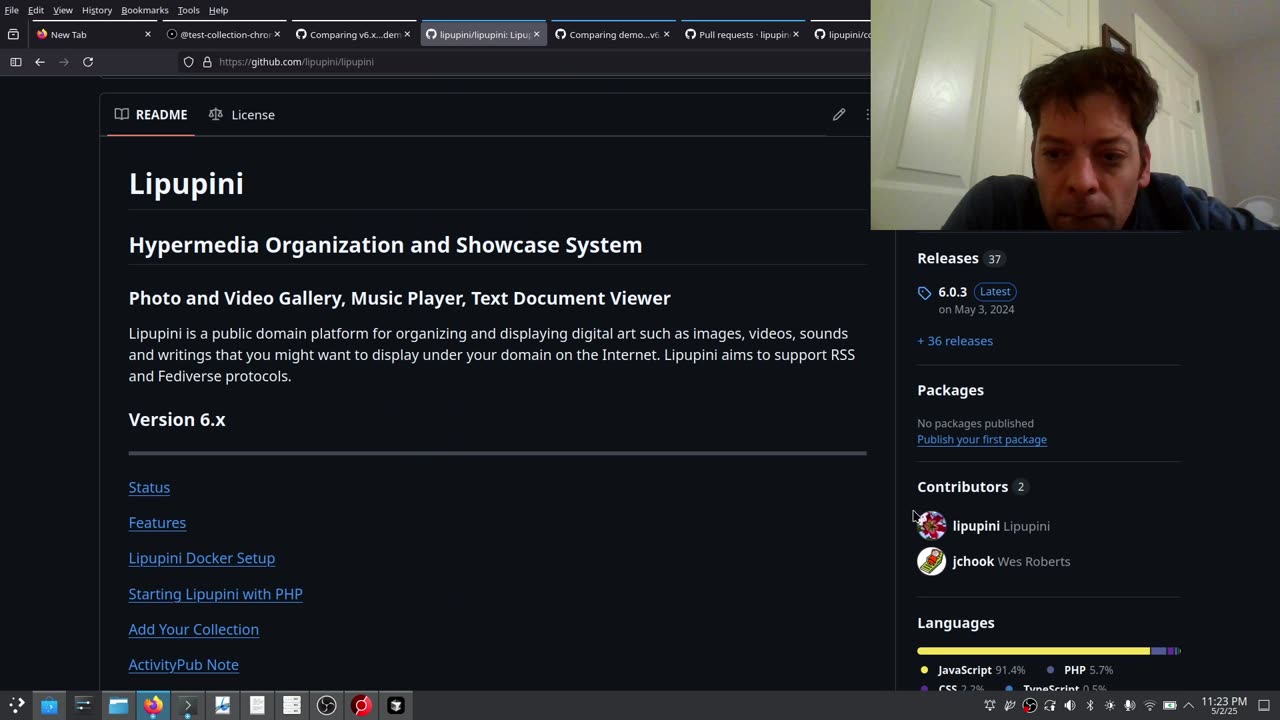Toggle the Firefox sidebar icon
Screen dimensions: 1280x720
(x=16, y=62)
